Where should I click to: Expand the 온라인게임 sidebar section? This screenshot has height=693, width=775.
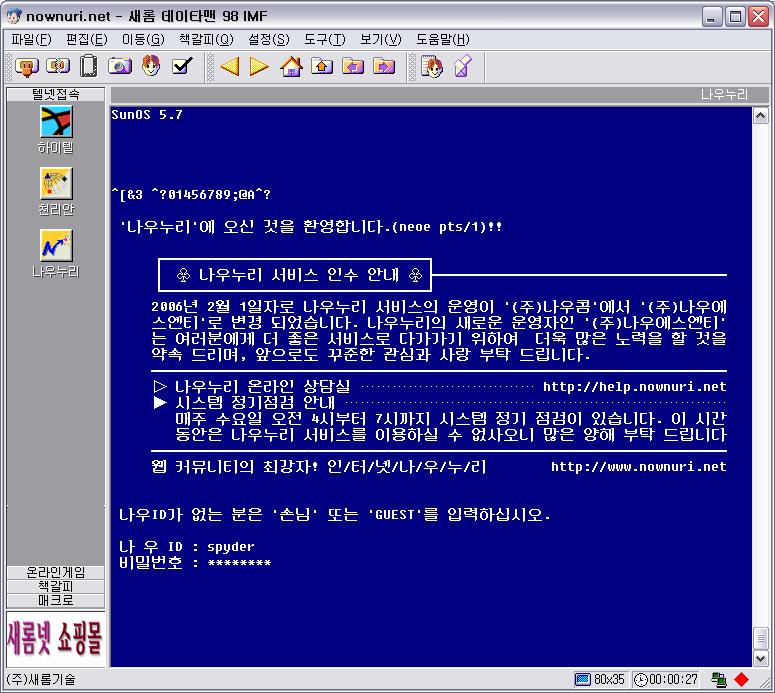click(56, 572)
